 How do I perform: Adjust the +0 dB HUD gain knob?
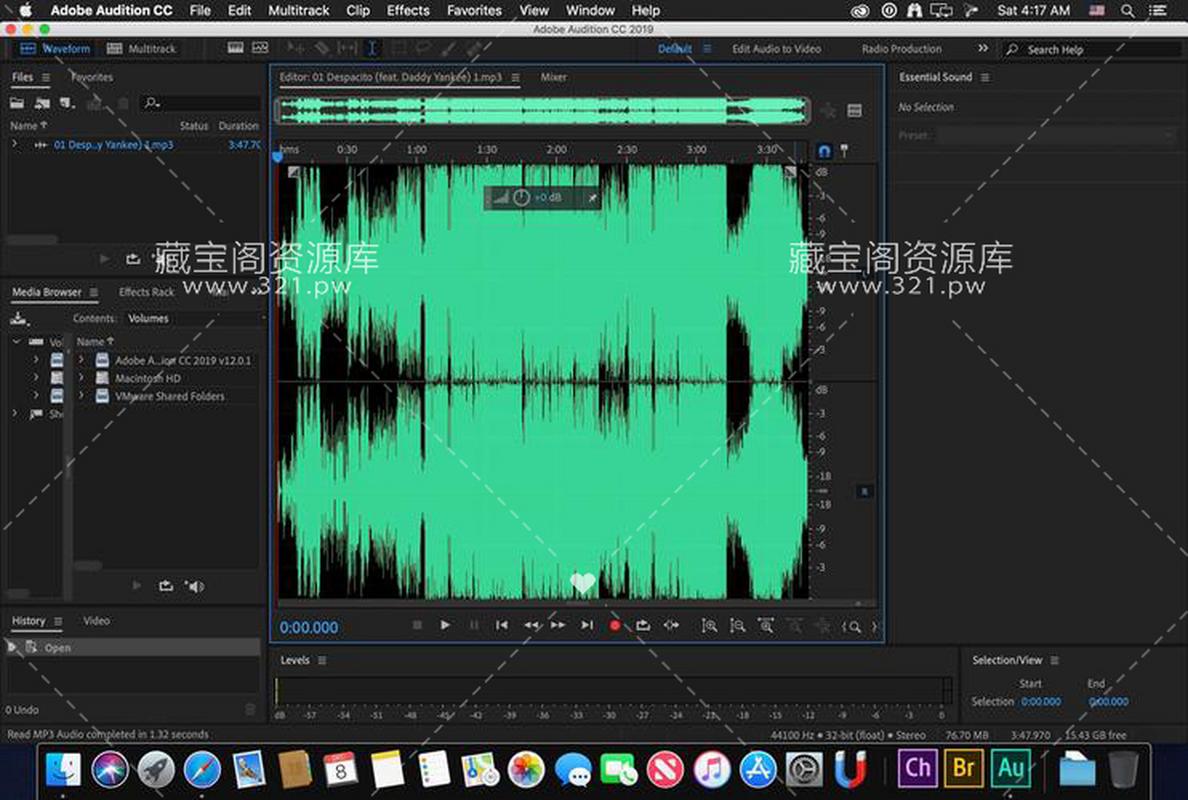[x=521, y=198]
